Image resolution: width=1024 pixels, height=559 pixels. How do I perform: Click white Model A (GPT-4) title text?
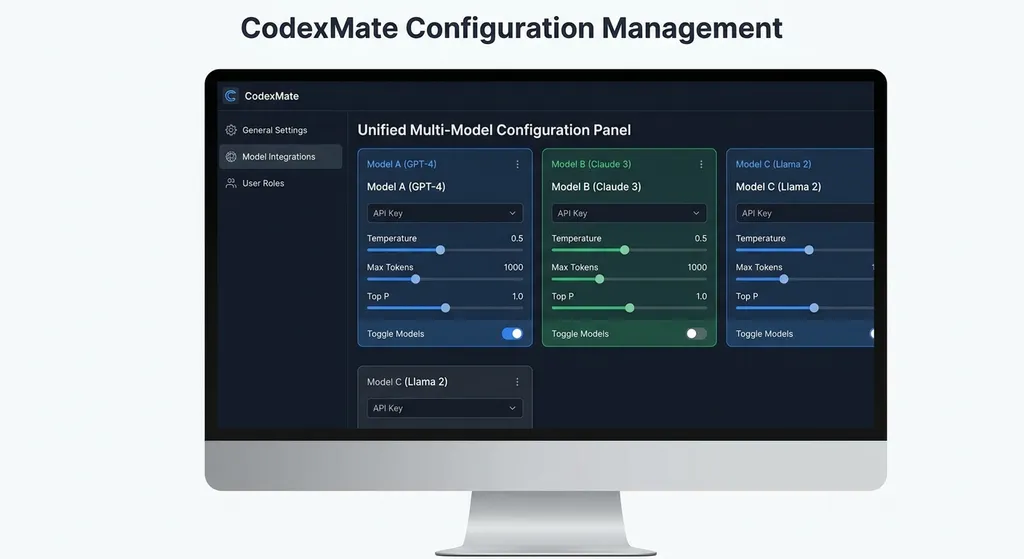[x=406, y=187]
